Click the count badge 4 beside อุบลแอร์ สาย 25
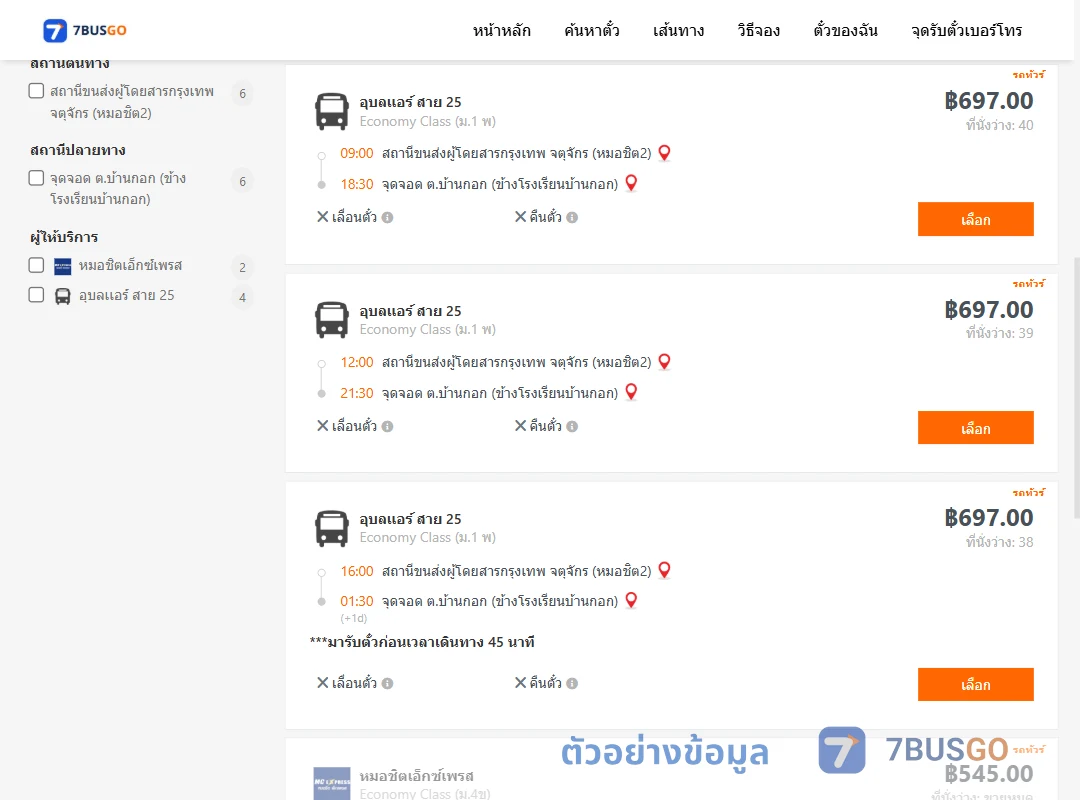This screenshot has height=800, width=1080. point(242,298)
